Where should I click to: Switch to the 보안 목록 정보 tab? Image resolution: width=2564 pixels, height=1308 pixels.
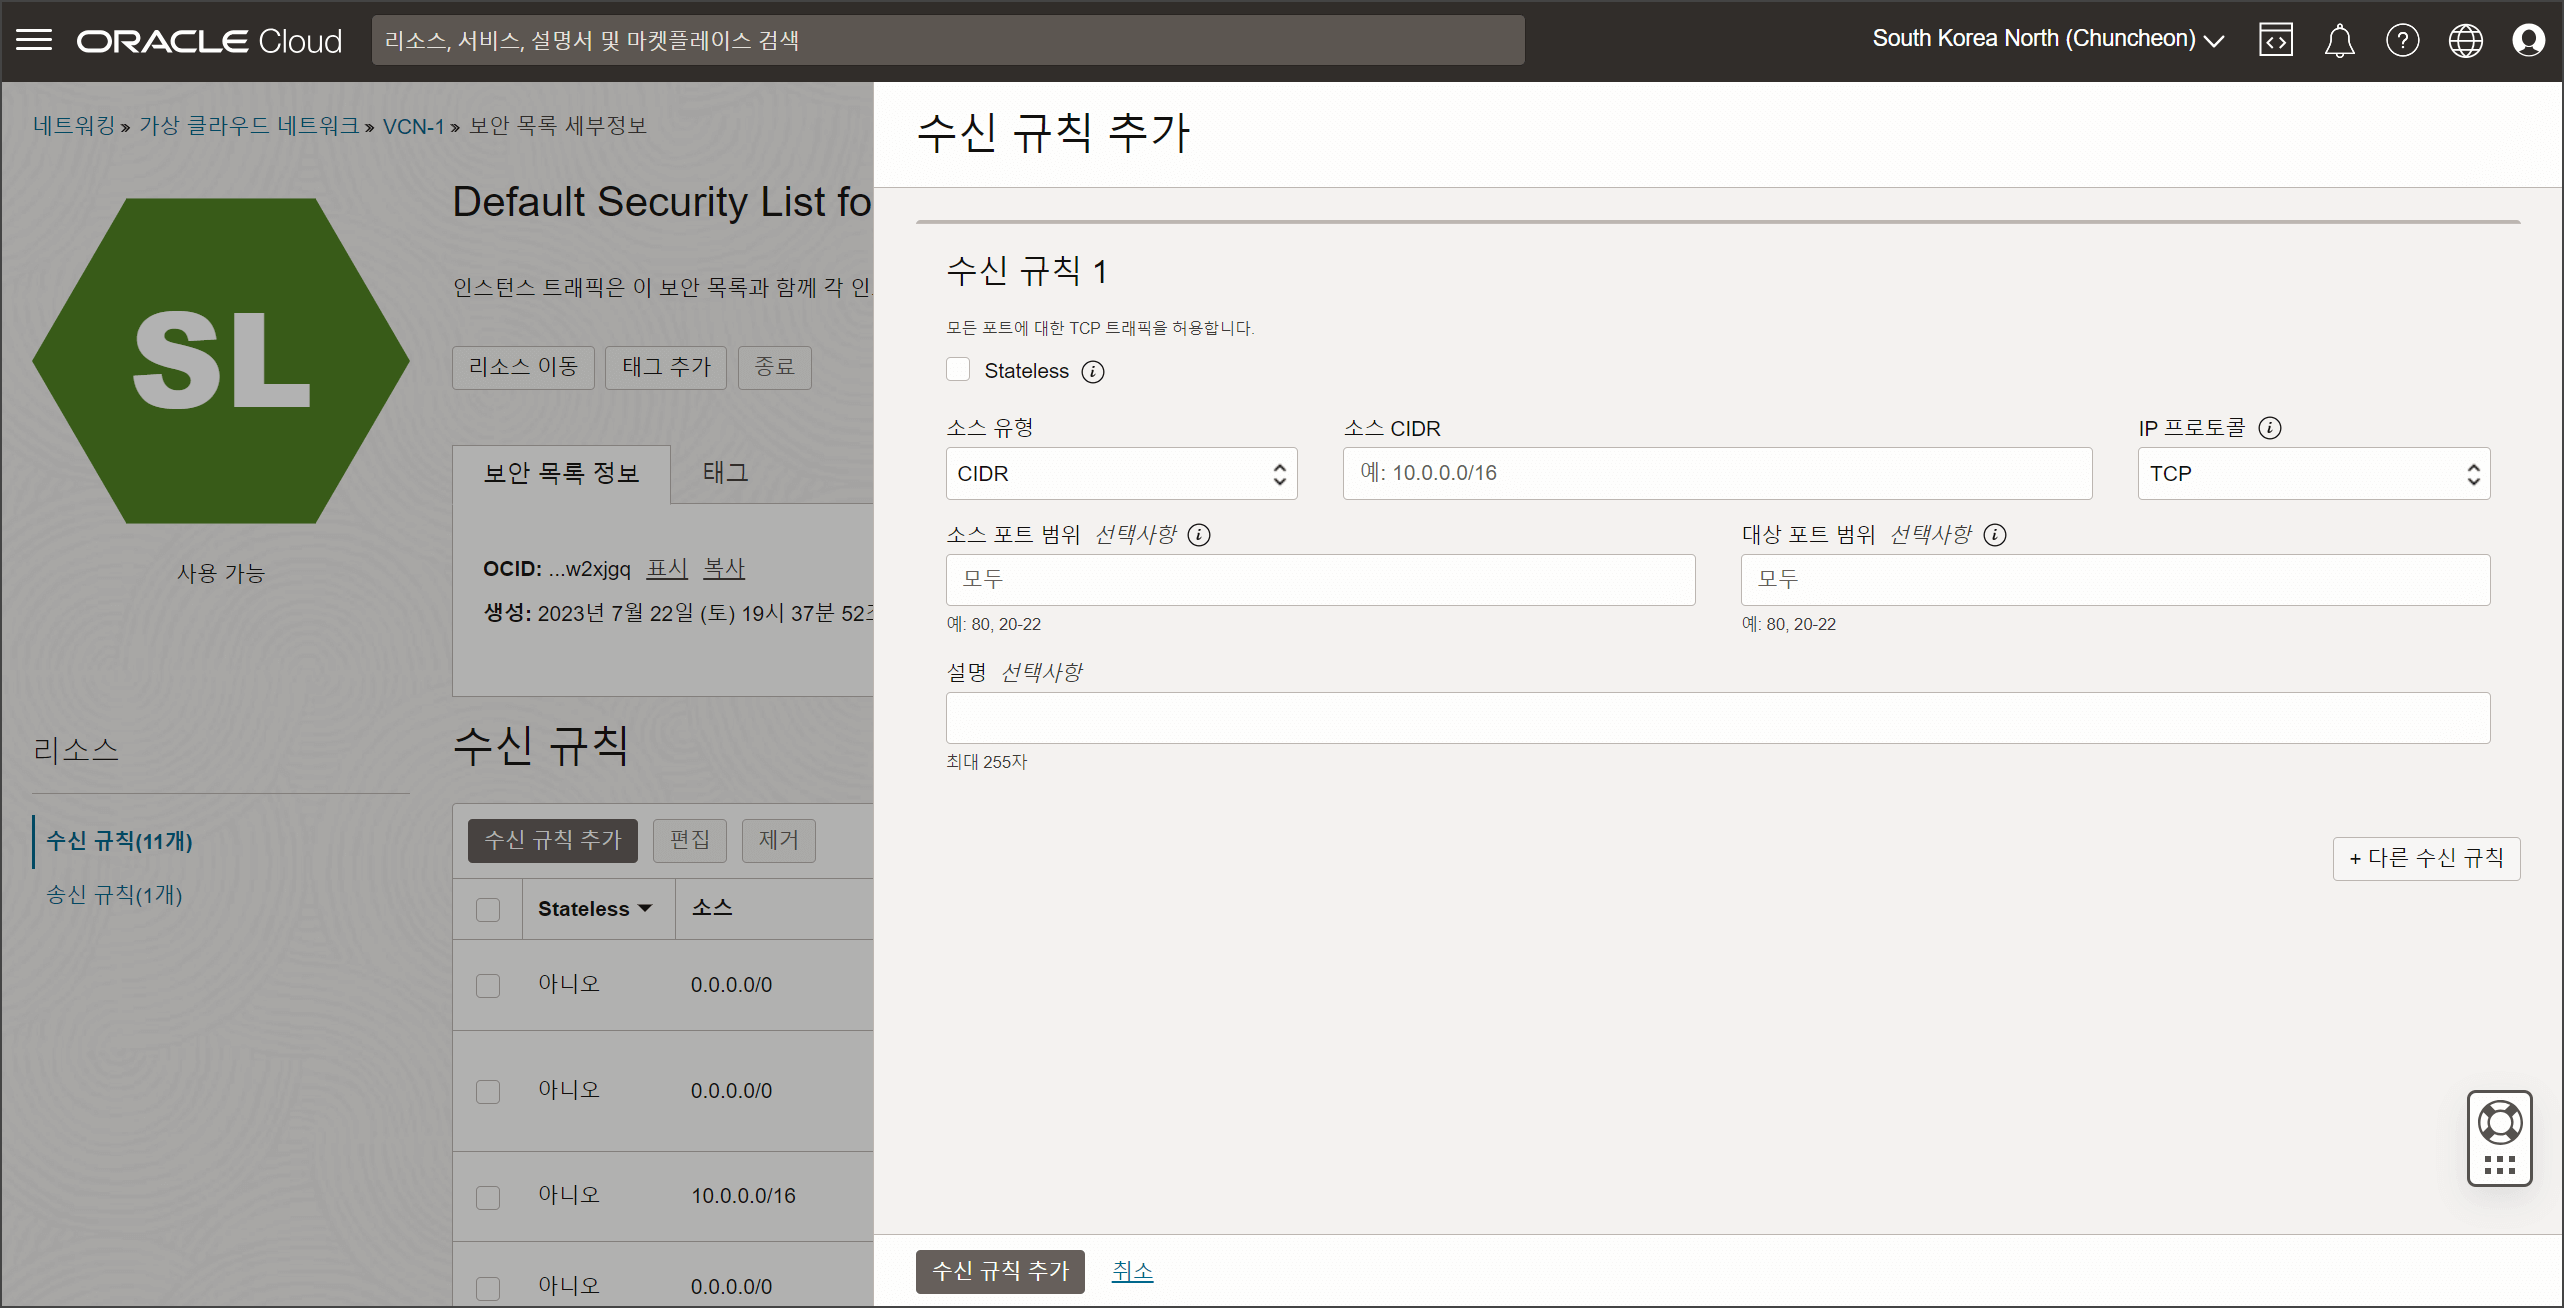(561, 473)
